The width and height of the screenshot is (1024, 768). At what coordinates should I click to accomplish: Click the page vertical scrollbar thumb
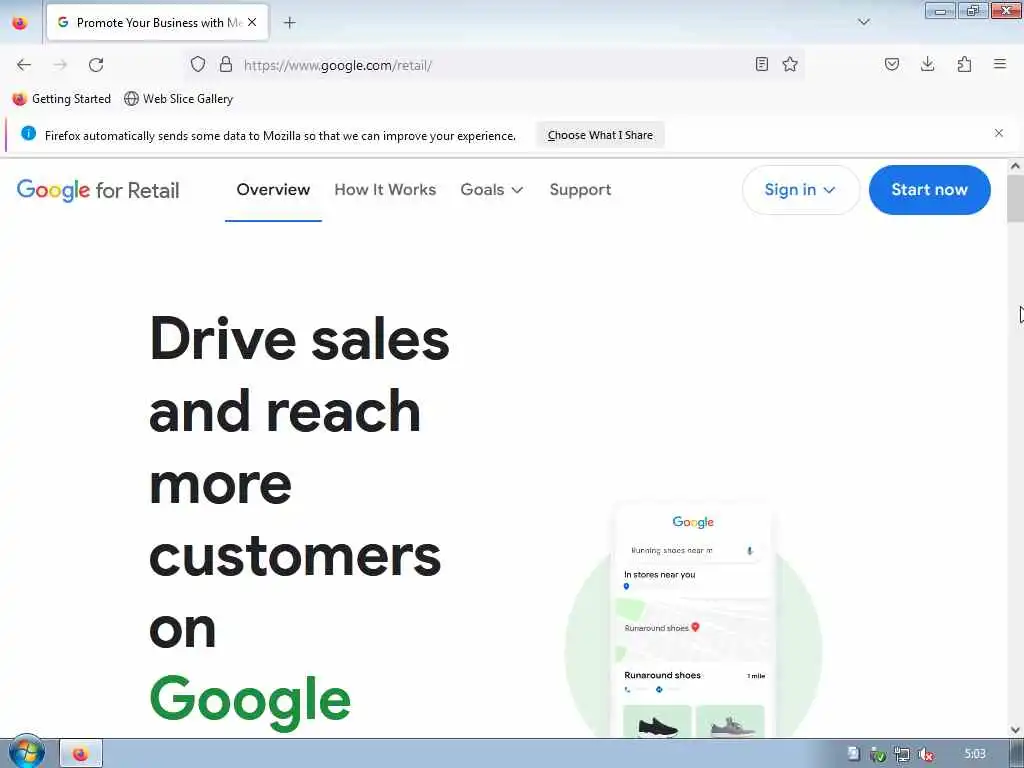1015,199
